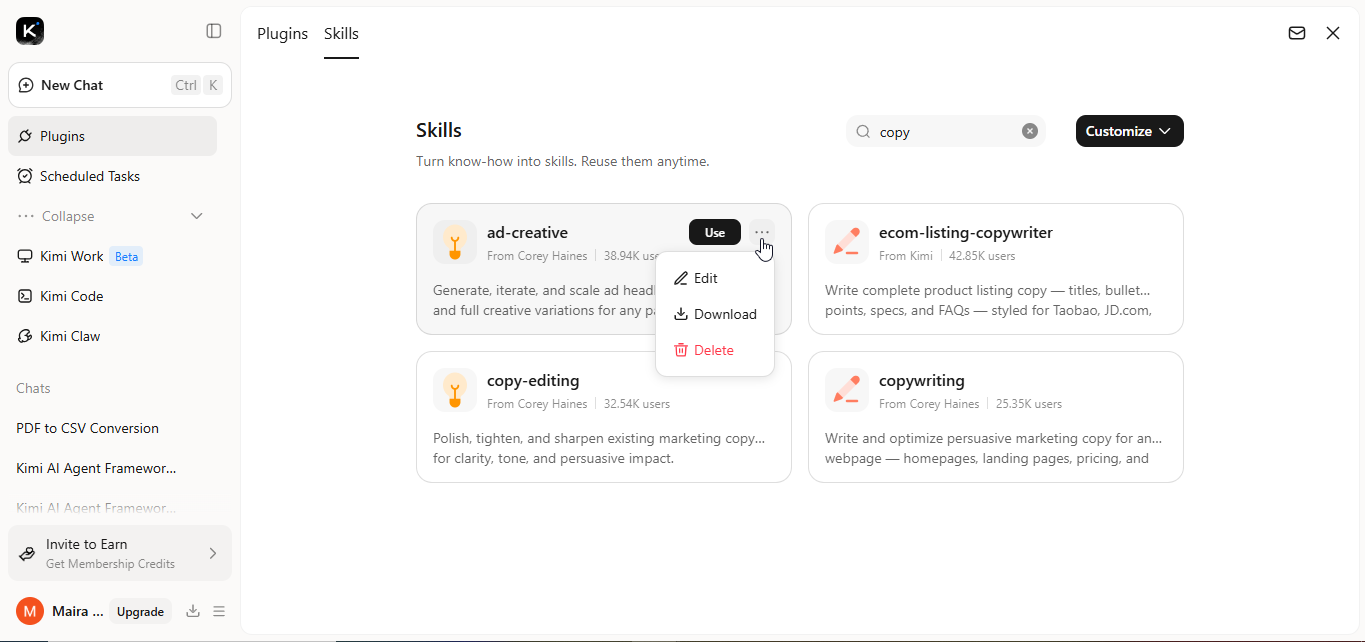Click into the search field containing copy
This screenshot has height=642, width=1365.
click(x=946, y=131)
